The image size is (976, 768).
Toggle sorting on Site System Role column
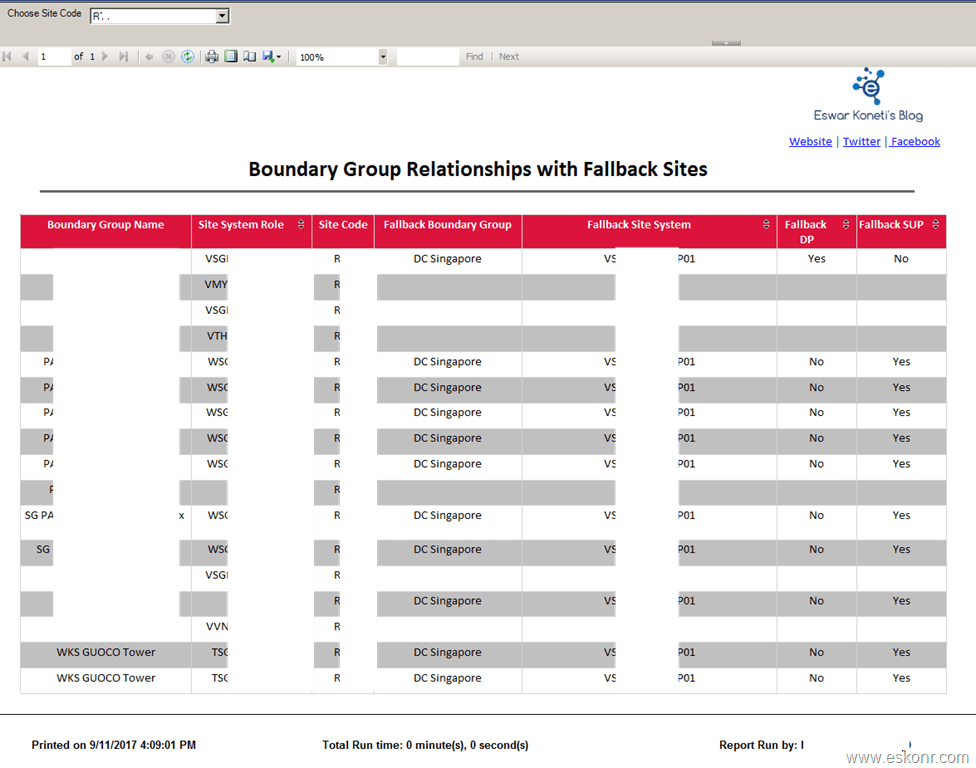pyautogui.click(x=300, y=224)
